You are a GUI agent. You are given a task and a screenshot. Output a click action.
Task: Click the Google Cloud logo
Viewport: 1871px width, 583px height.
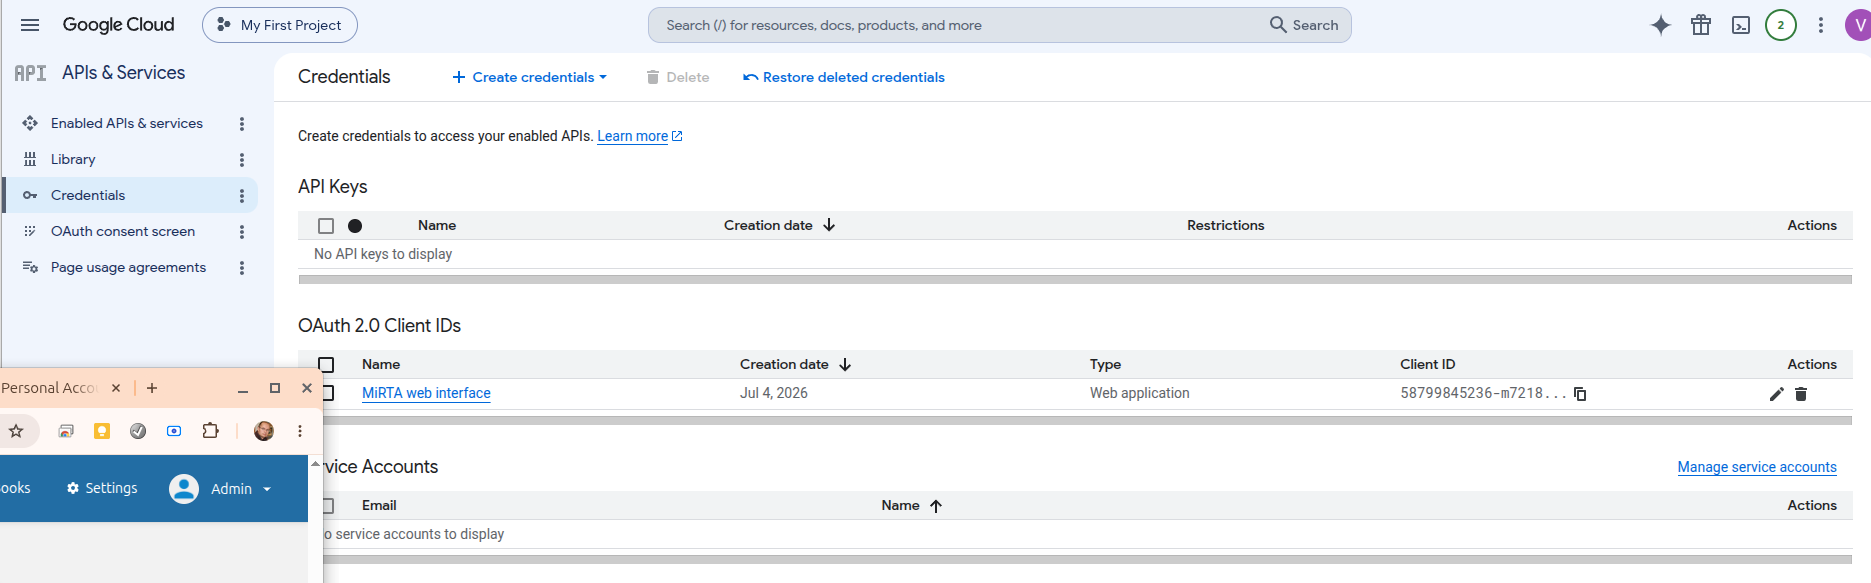118,25
